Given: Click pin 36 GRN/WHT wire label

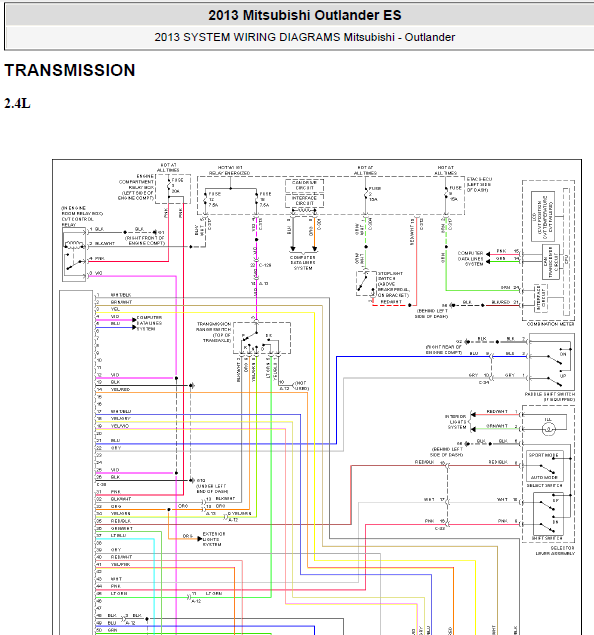Looking at the screenshot, I should 121,528.
